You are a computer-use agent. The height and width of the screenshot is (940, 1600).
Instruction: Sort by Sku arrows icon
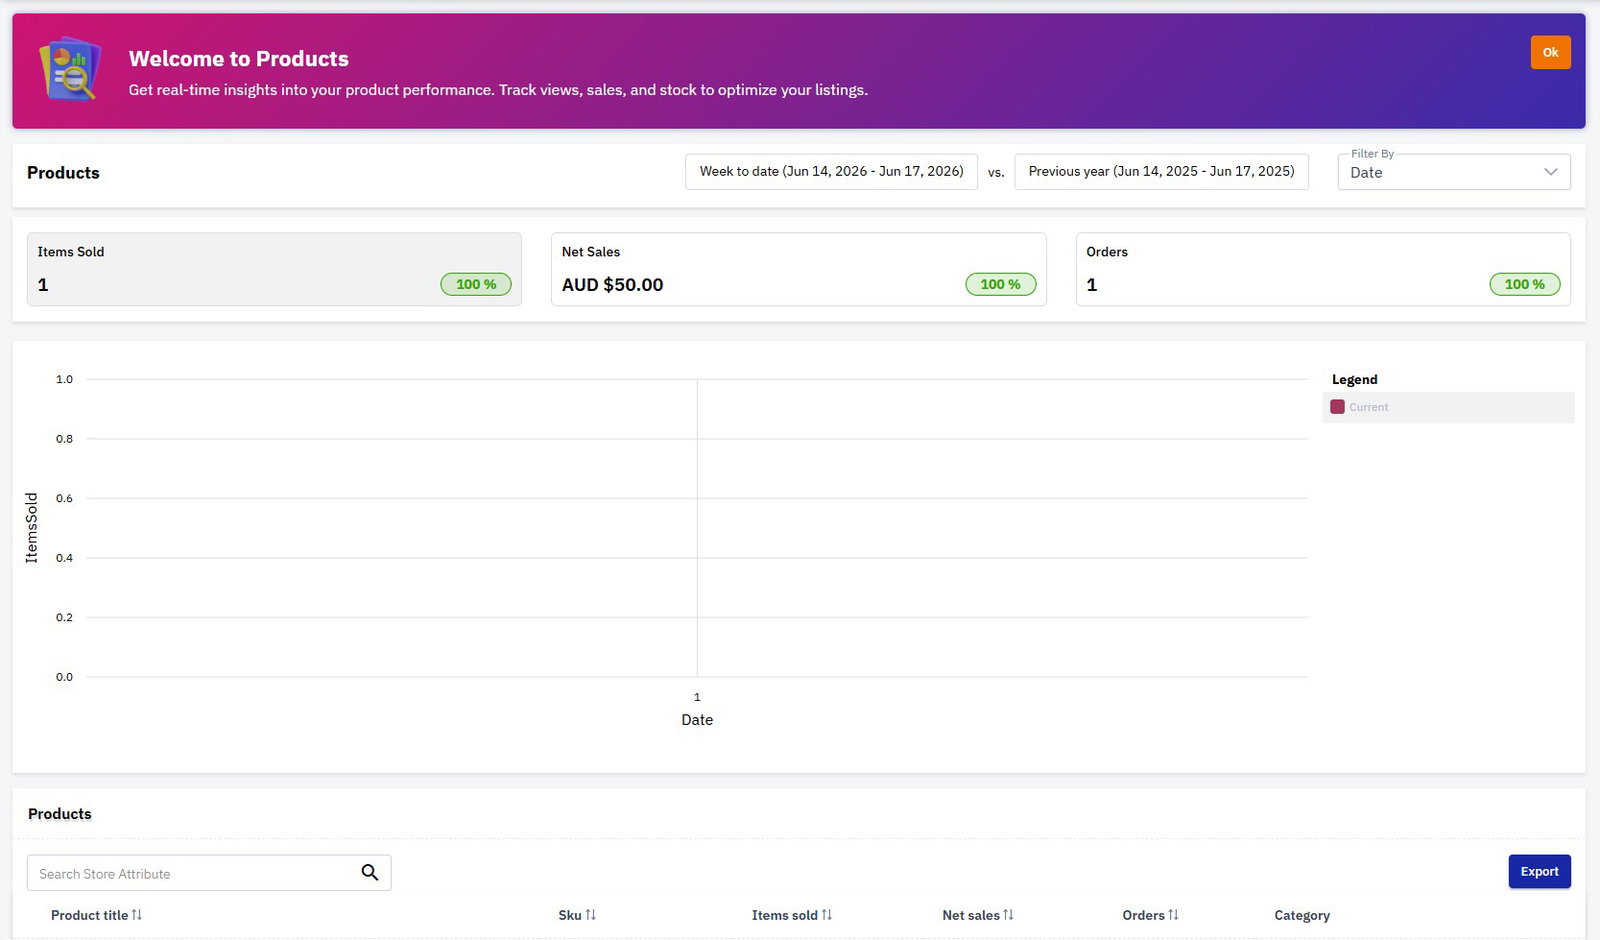click(591, 915)
